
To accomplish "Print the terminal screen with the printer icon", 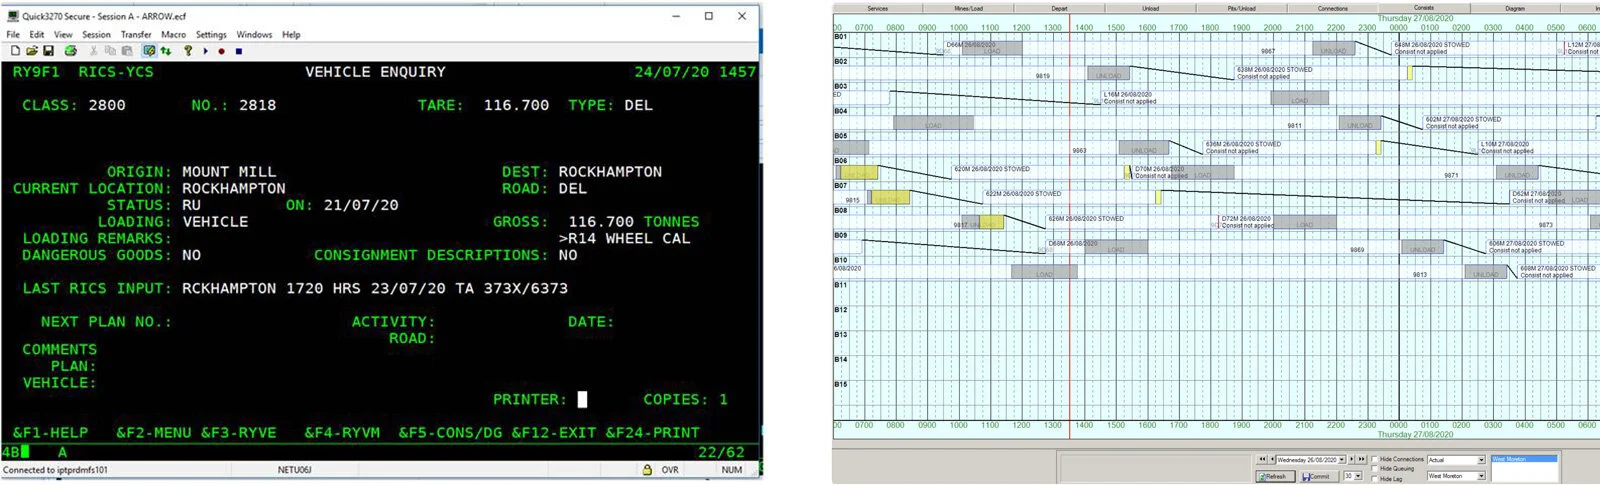I will (x=70, y=51).
